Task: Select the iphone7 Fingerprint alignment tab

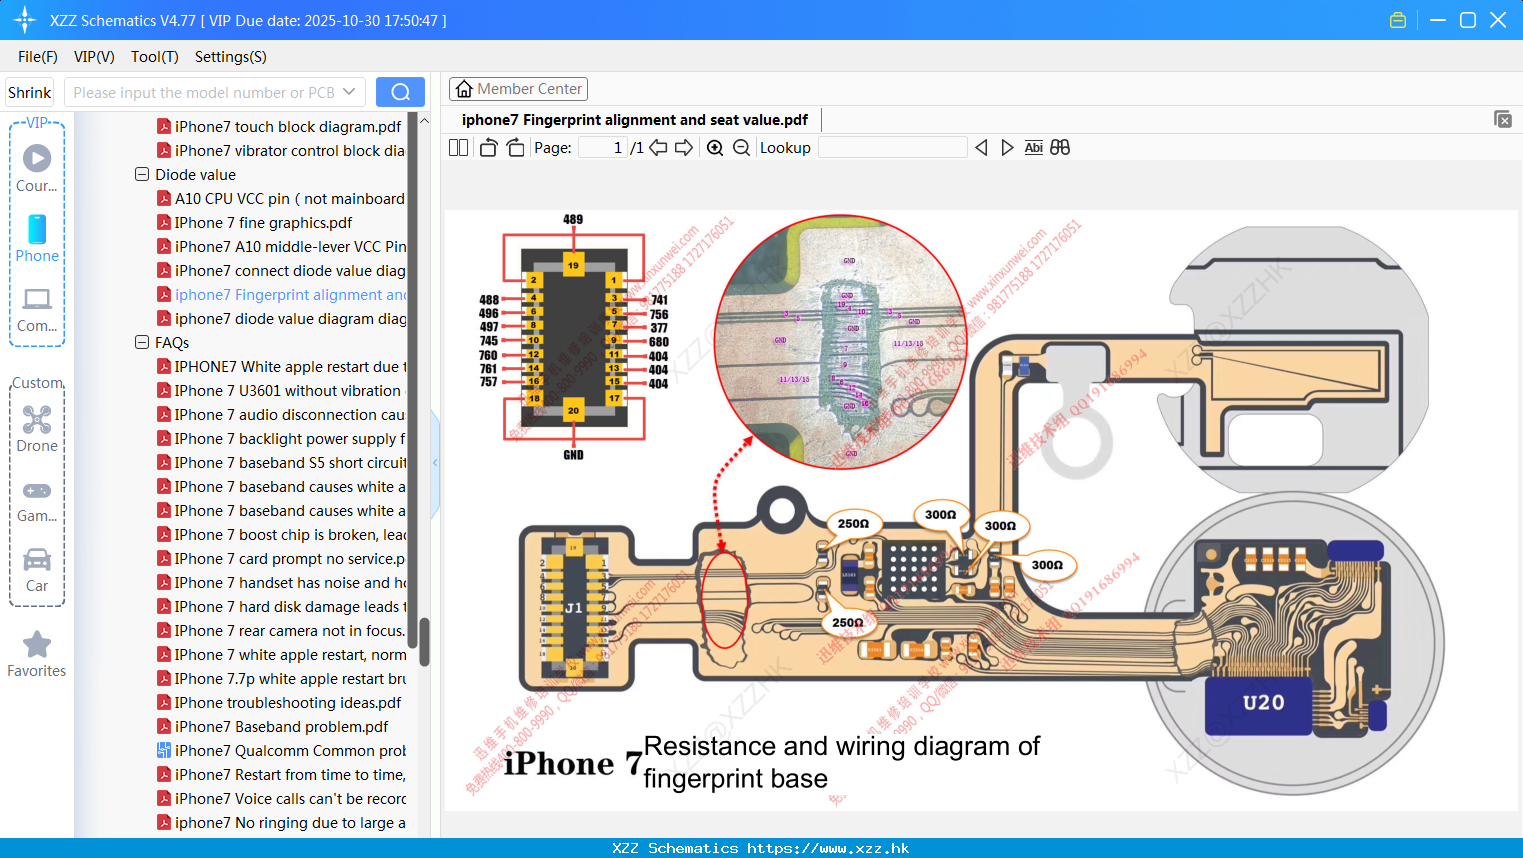Action: pyautogui.click(x=635, y=120)
